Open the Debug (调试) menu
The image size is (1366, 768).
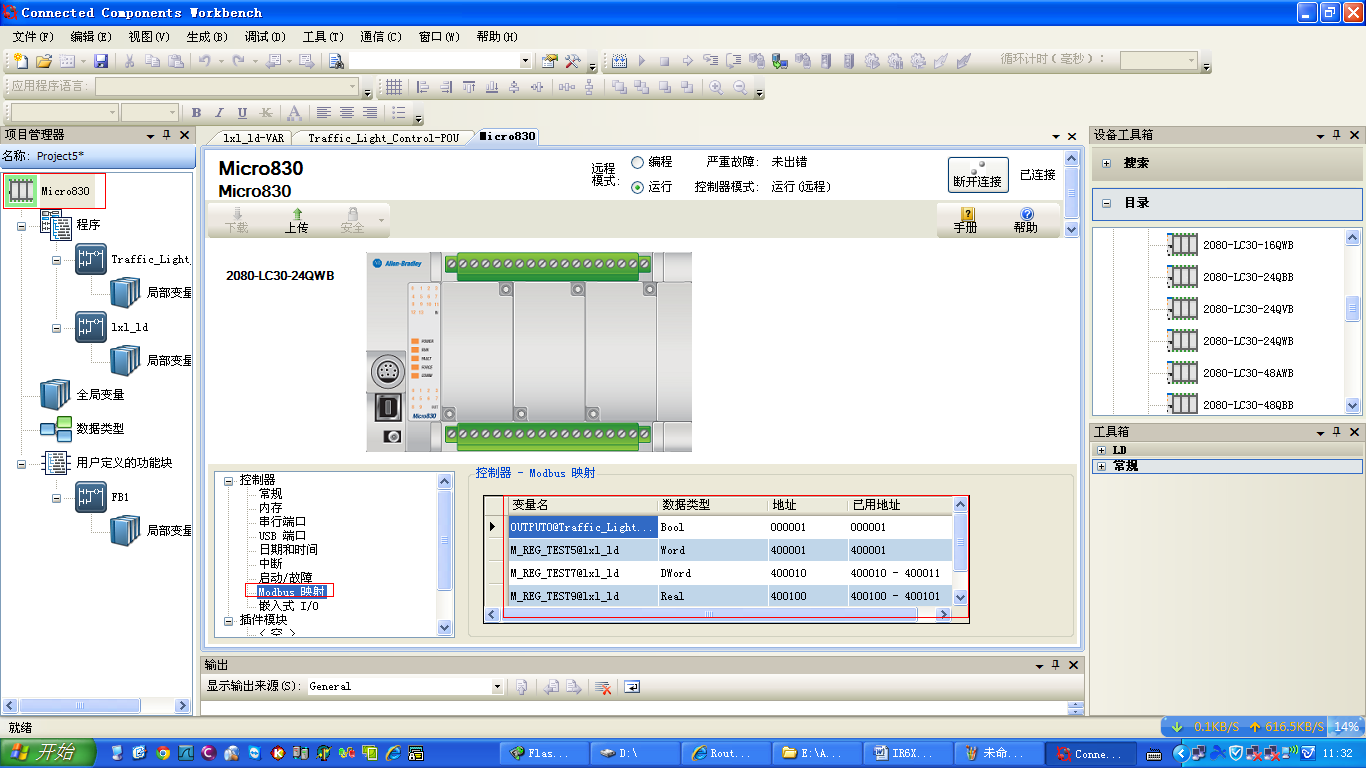coord(264,37)
